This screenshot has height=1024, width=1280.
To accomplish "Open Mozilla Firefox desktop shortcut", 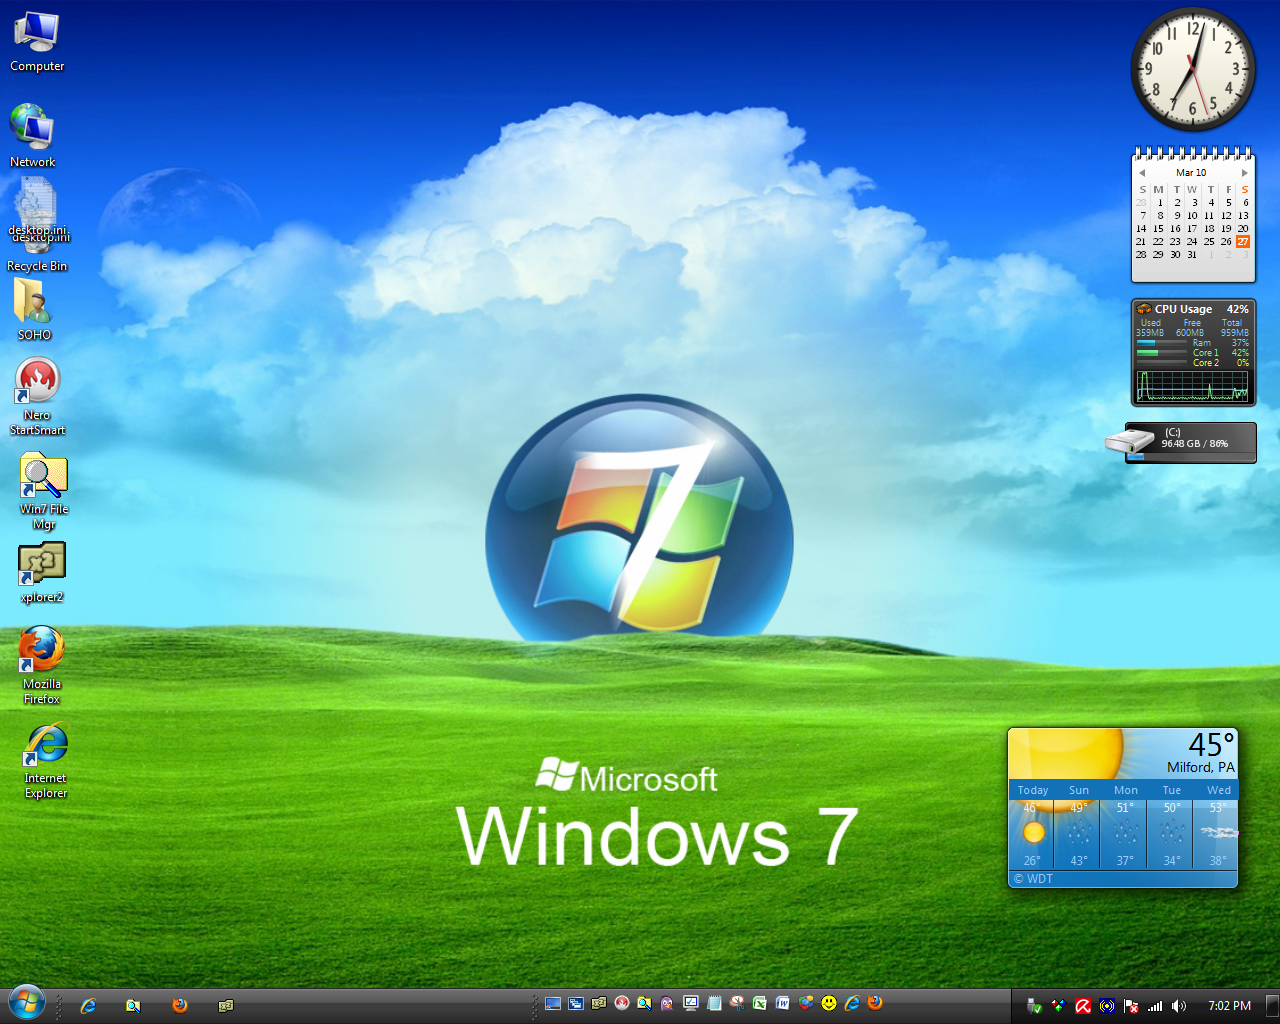I will [42, 666].
